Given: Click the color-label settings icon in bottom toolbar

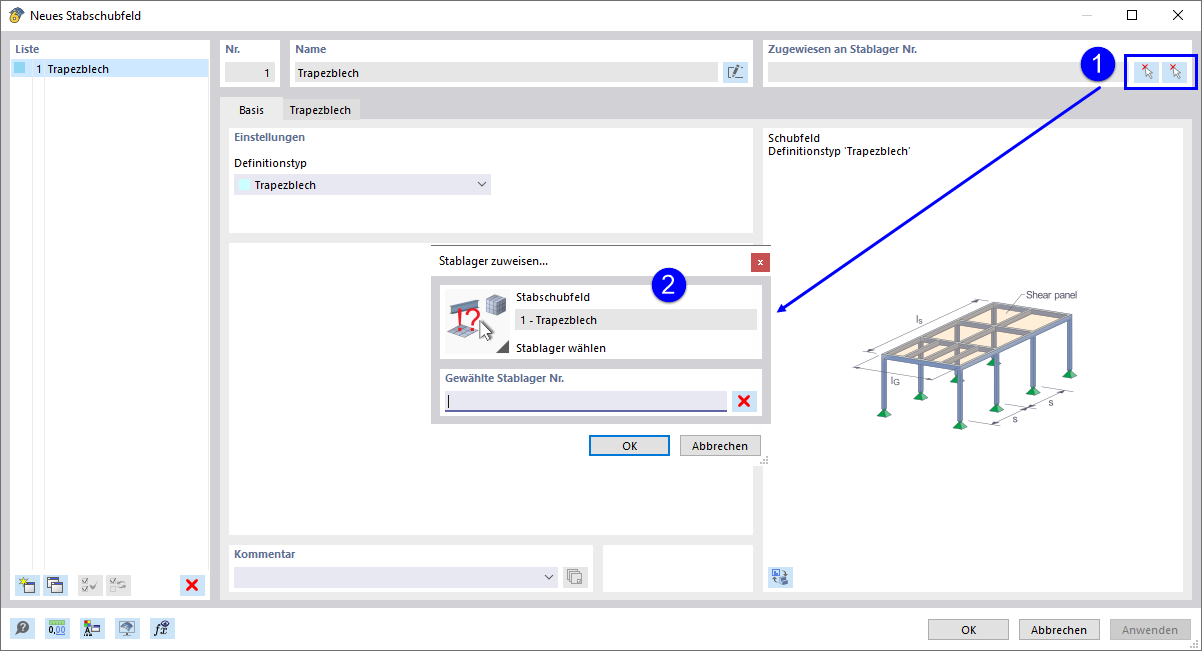Looking at the screenshot, I should pyautogui.click(x=92, y=628).
